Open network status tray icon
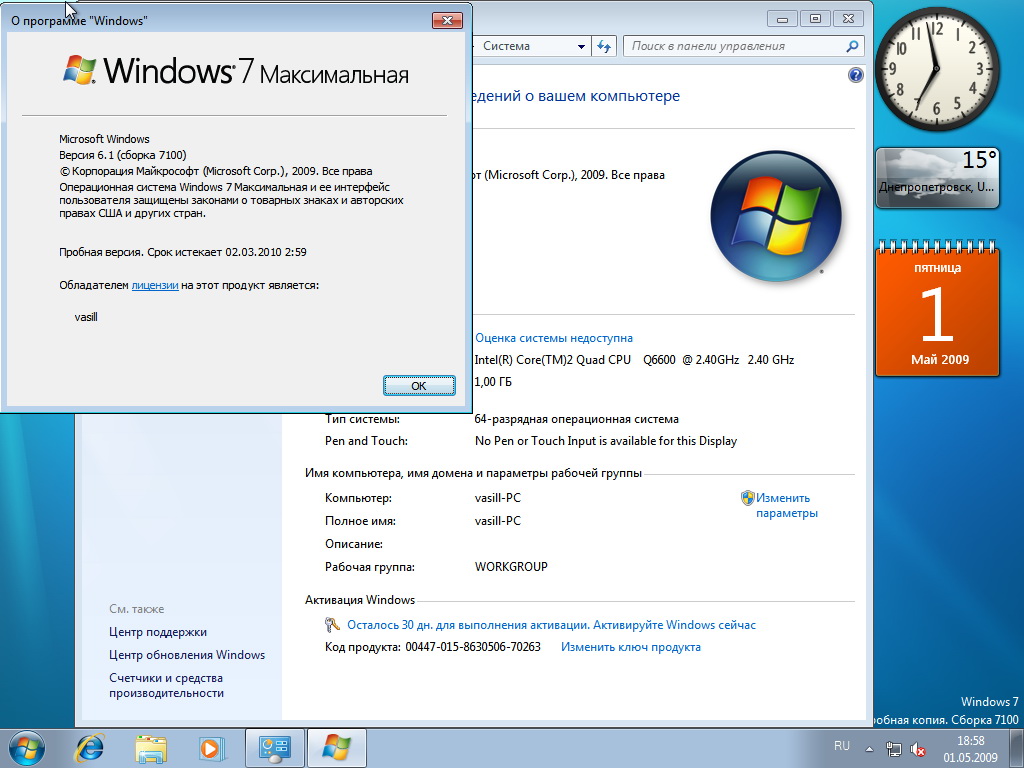Screen dimensions: 1024x768 [x=893, y=749]
